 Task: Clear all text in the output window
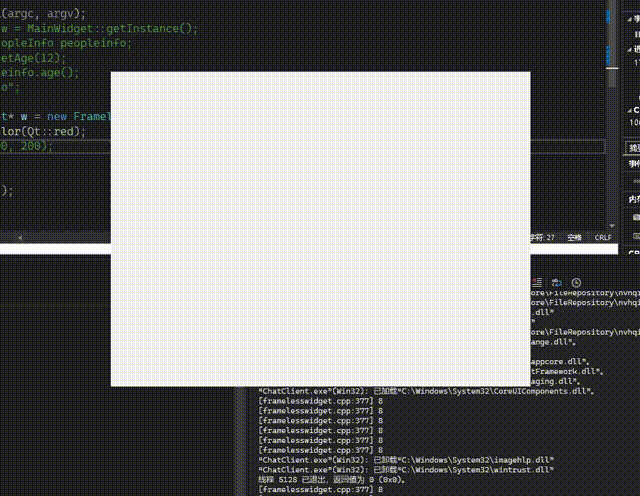tap(537, 282)
